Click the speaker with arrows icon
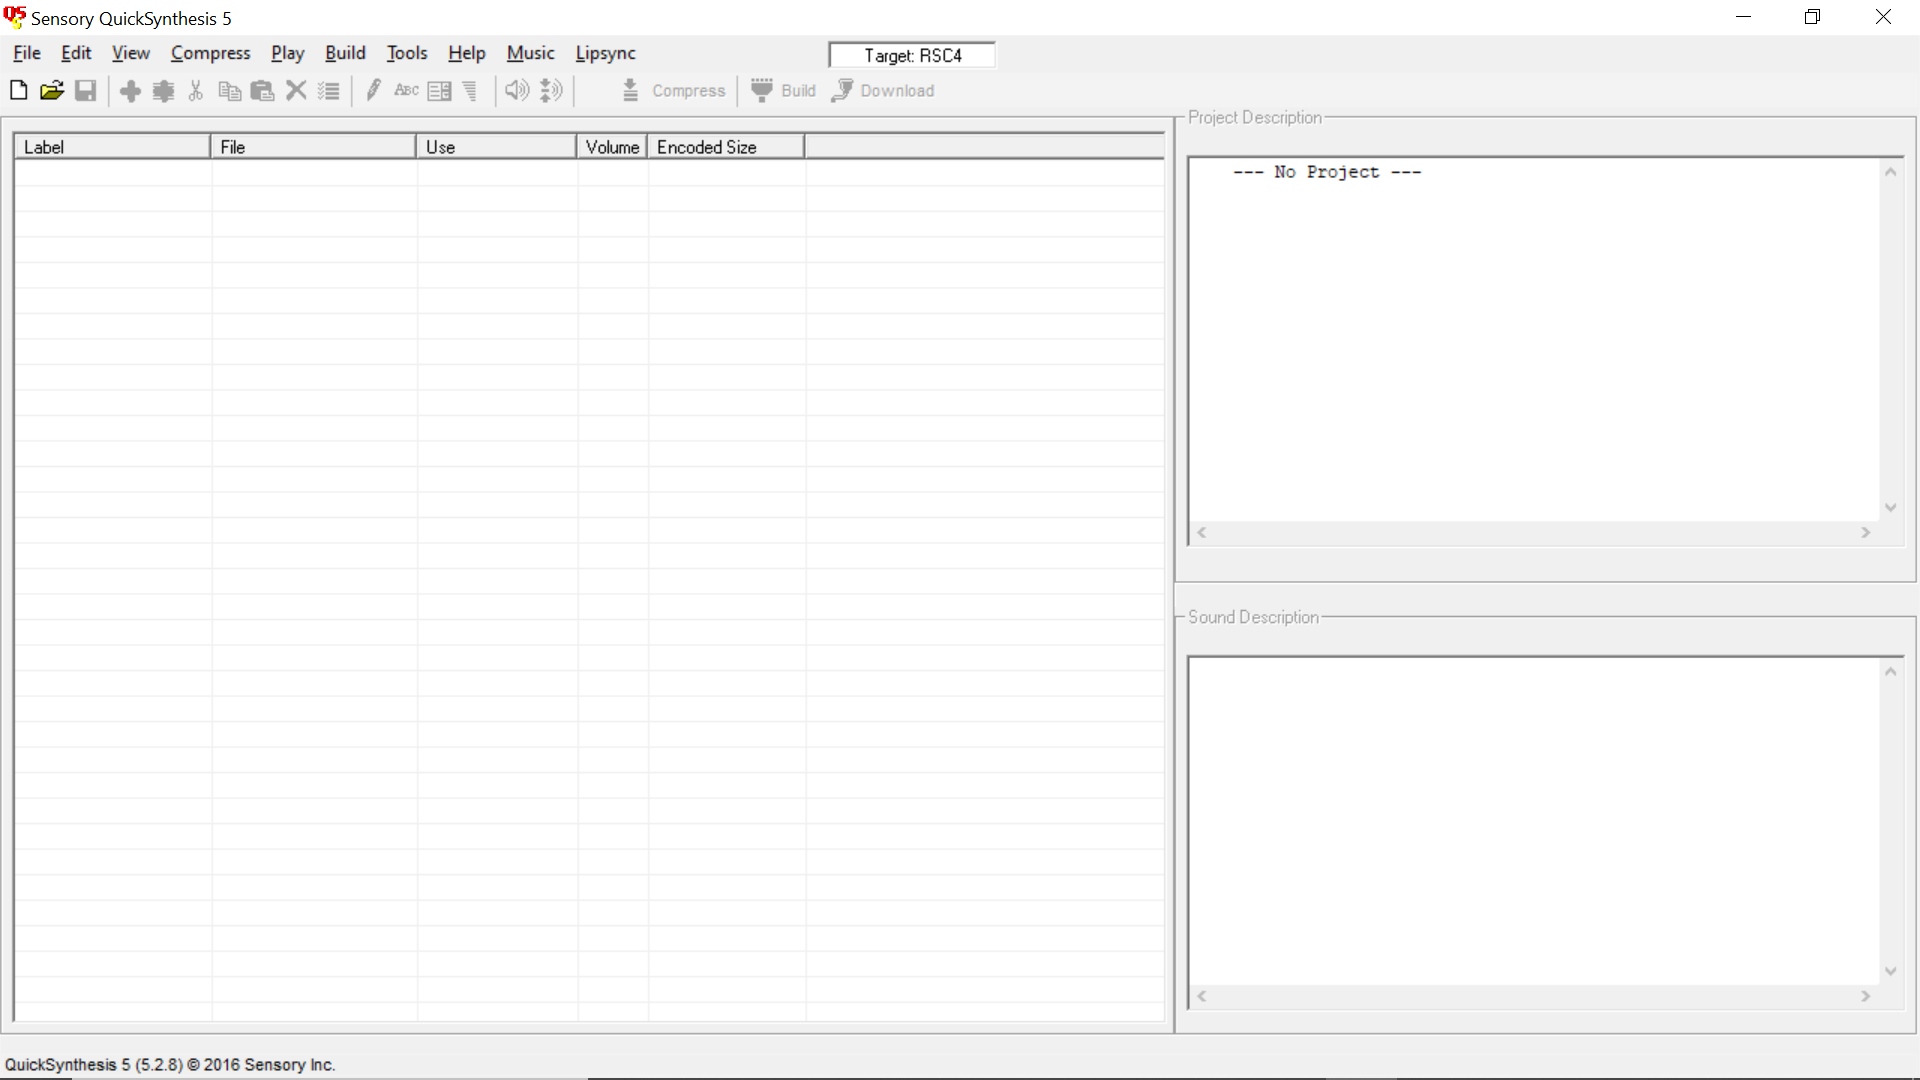Viewport: 1920px width, 1080px height. [551, 90]
